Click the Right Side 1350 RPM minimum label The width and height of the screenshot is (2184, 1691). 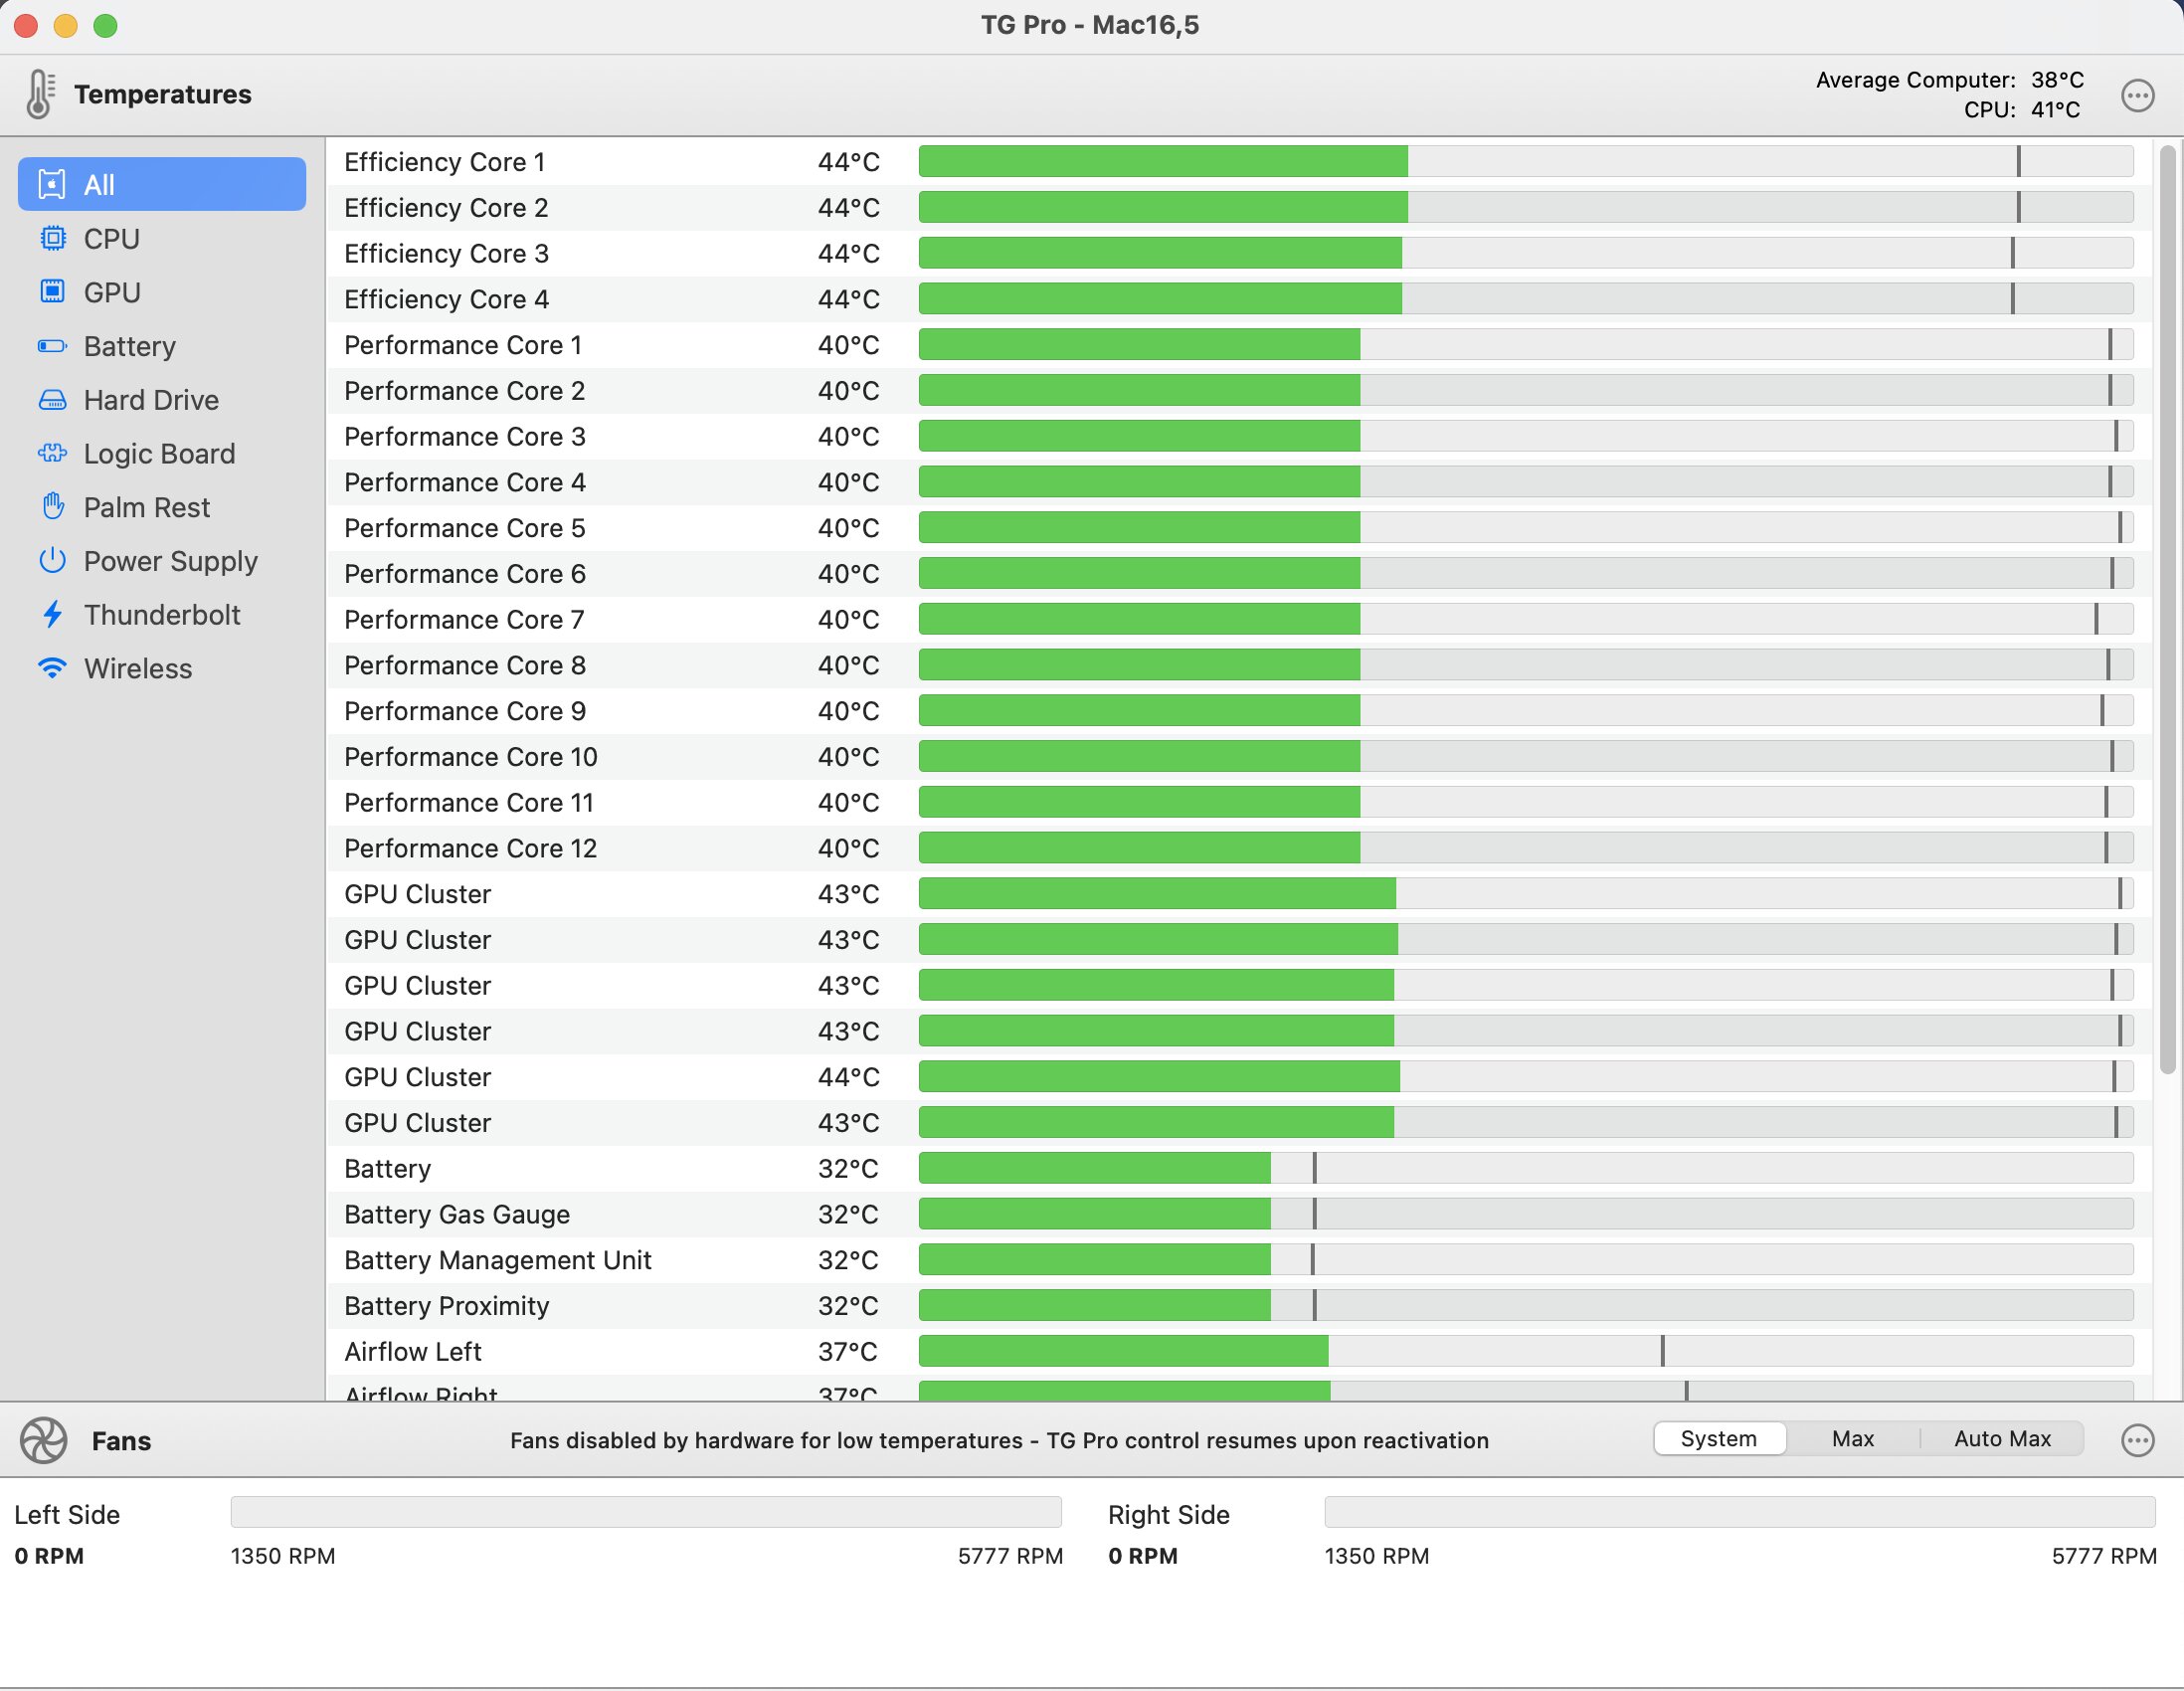pyautogui.click(x=1377, y=1556)
